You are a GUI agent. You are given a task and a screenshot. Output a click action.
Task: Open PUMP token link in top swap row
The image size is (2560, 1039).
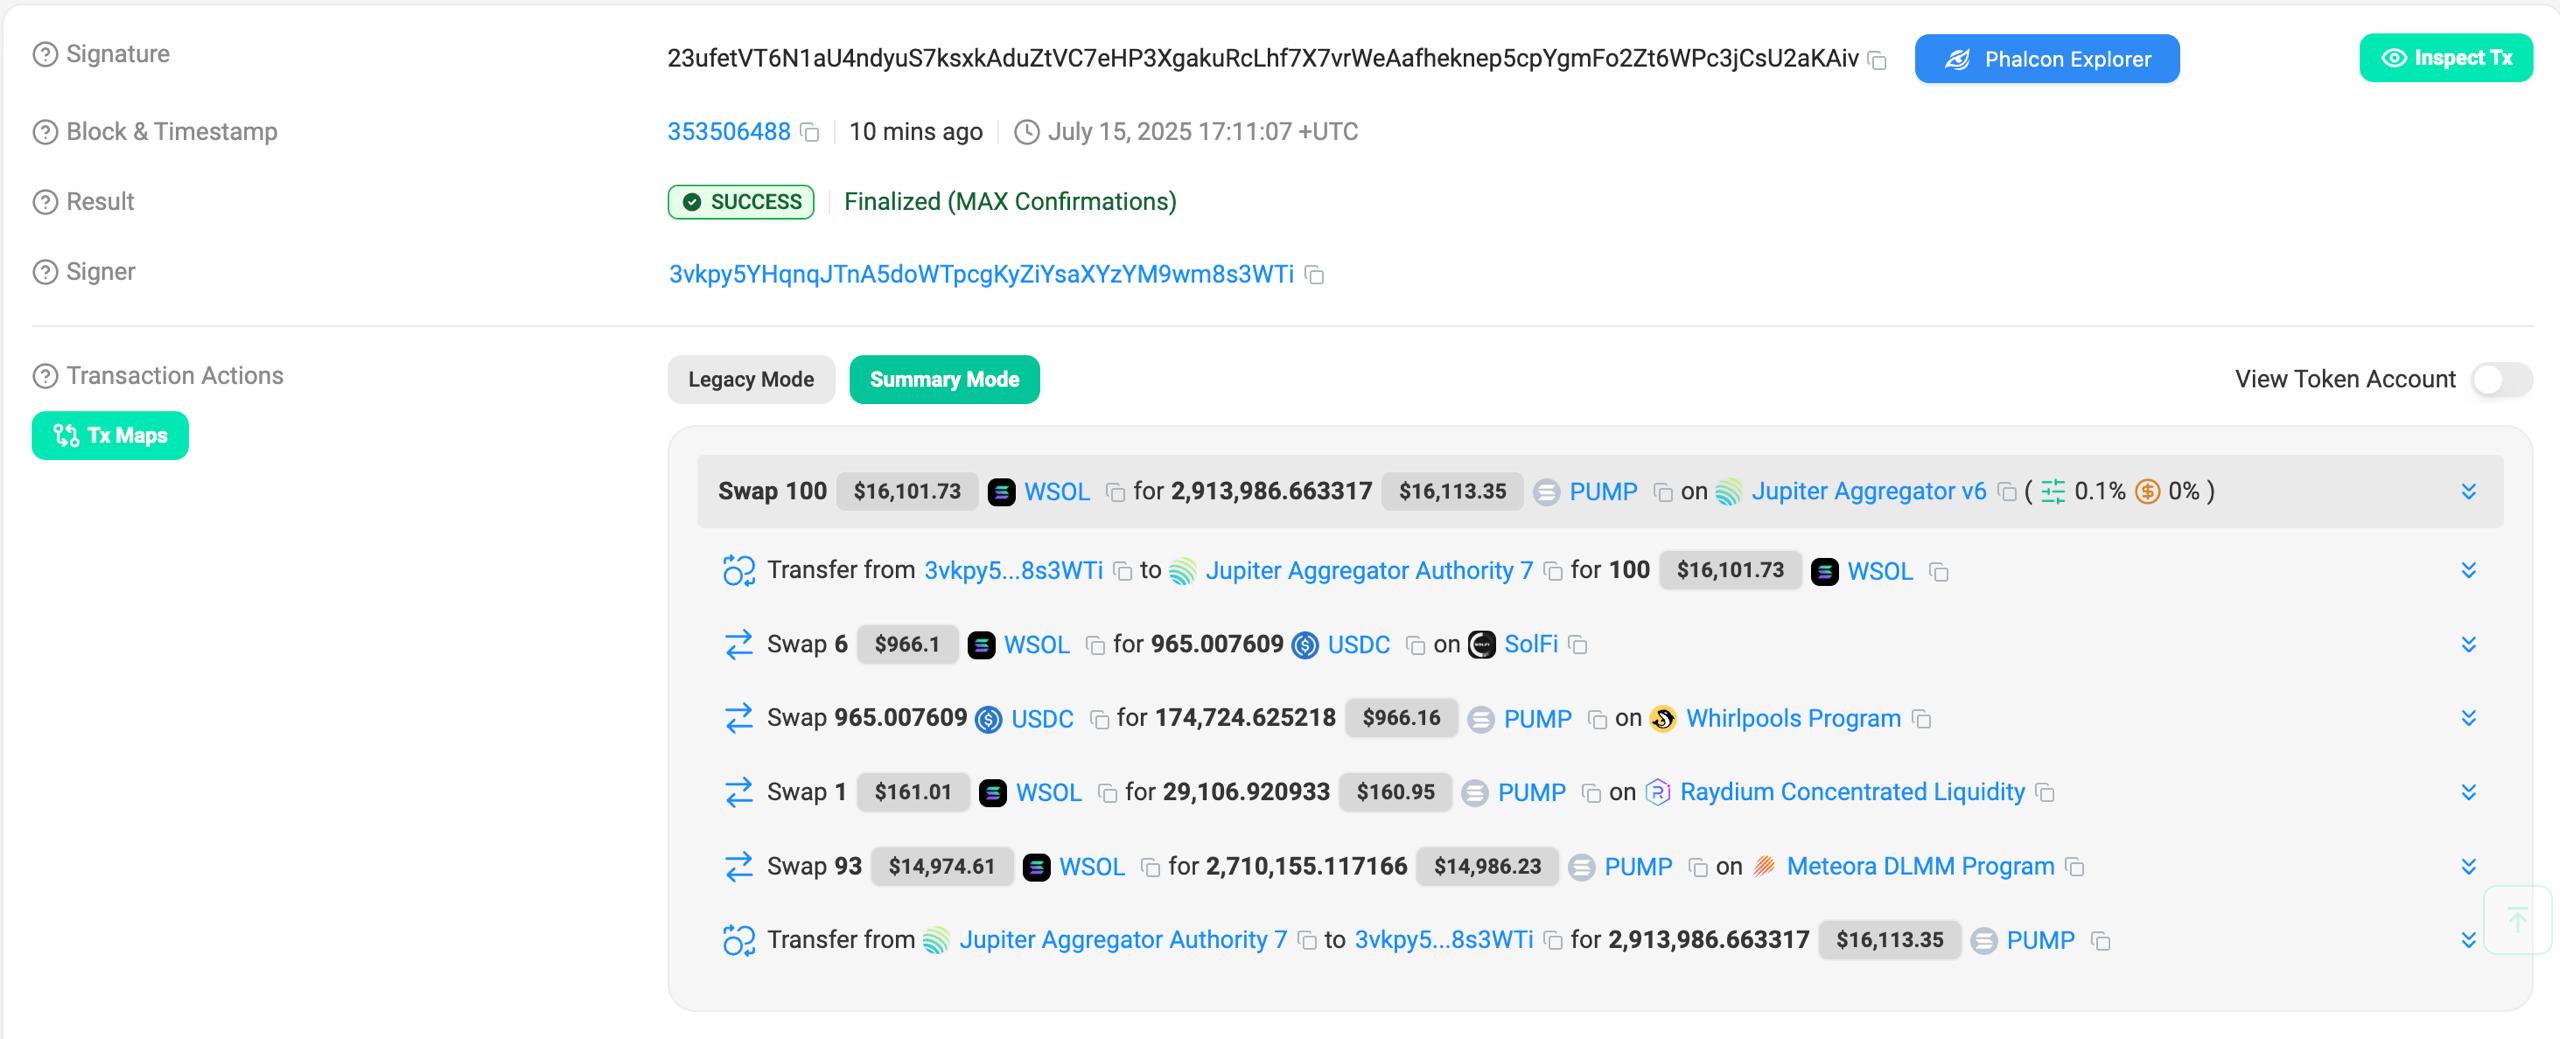1603,491
